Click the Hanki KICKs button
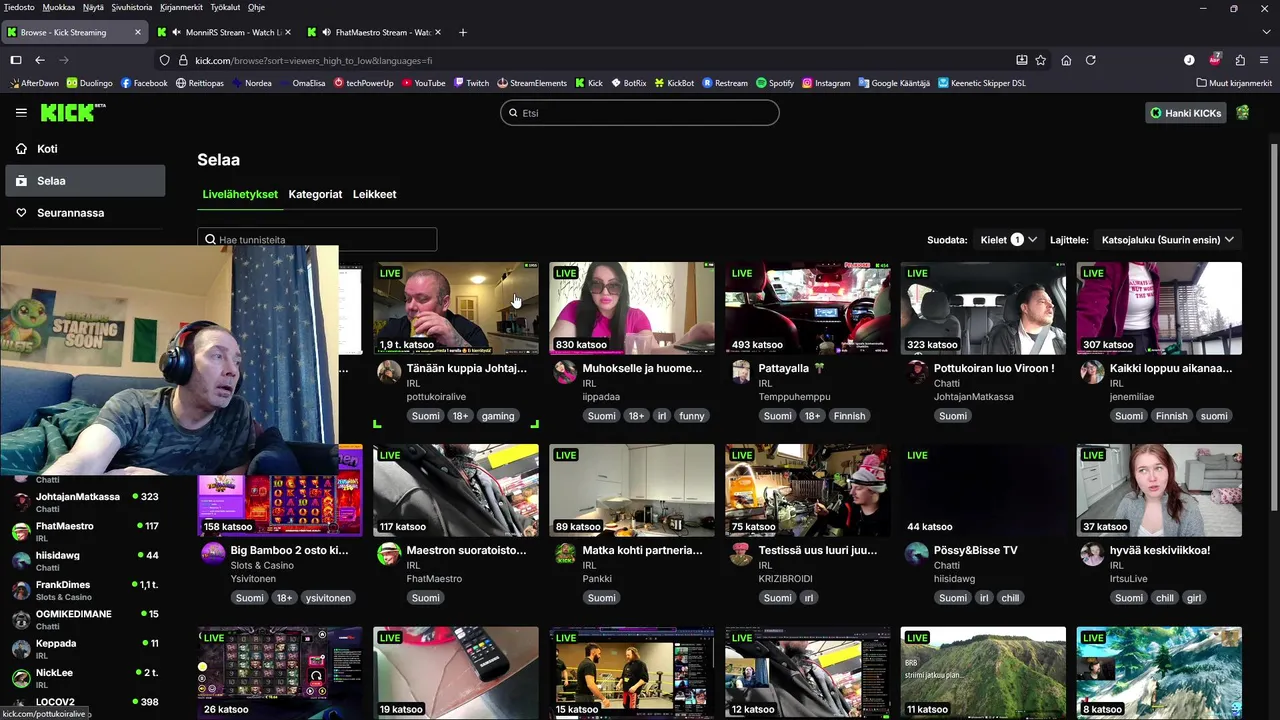Image resolution: width=1280 pixels, height=720 pixels. [1186, 113]
